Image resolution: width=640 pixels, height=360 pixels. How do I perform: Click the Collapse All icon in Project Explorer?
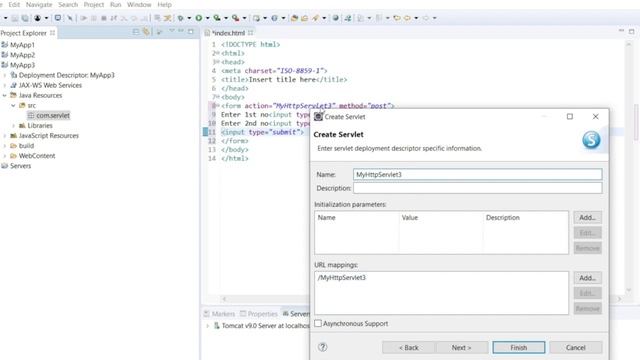pyautogui.click(x=136, y=32)
